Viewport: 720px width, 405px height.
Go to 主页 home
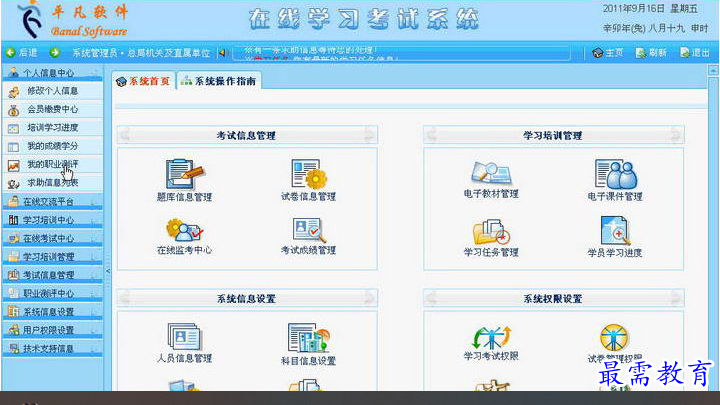tap(608, 53)
